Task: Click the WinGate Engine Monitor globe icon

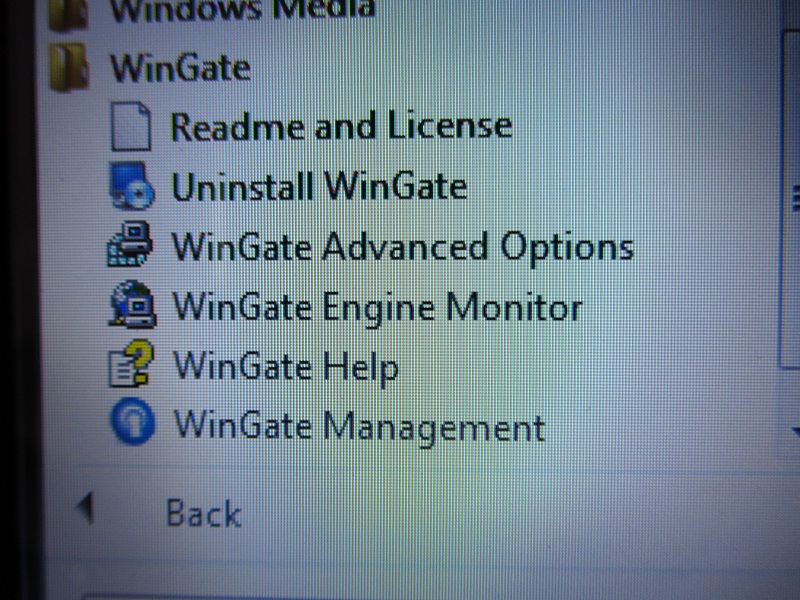Action: click(x=132, y=304)
